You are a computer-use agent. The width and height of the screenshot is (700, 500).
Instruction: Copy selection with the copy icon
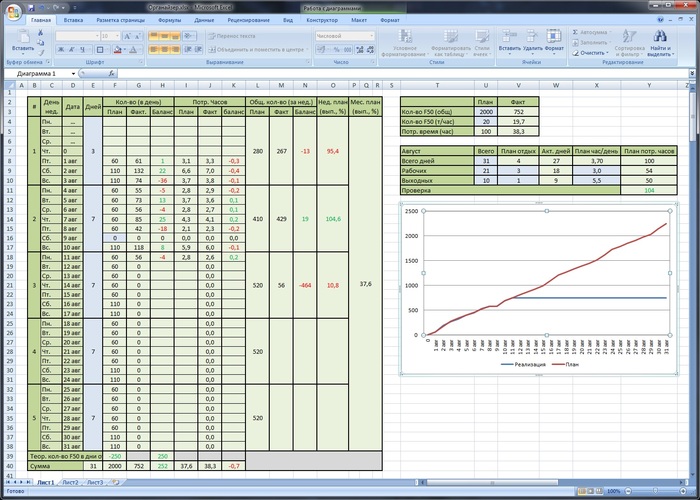click(x=40, y=42)
